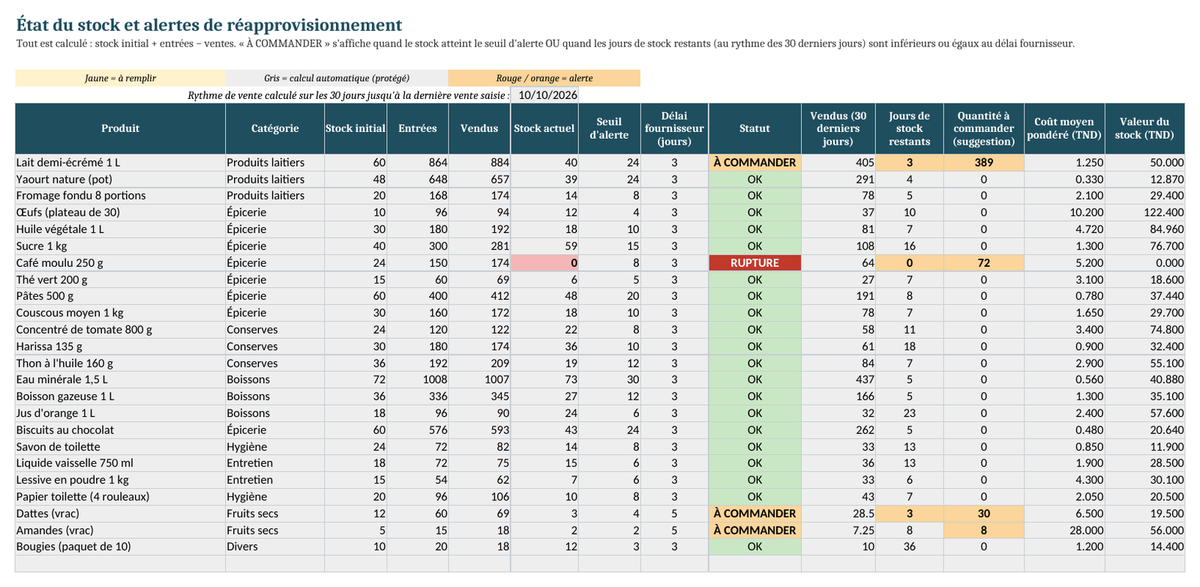The image size is (1200, 587).
Task: Click the 'Boisson gazeuse 1 L' cell
Action: [x=120, y=396]
